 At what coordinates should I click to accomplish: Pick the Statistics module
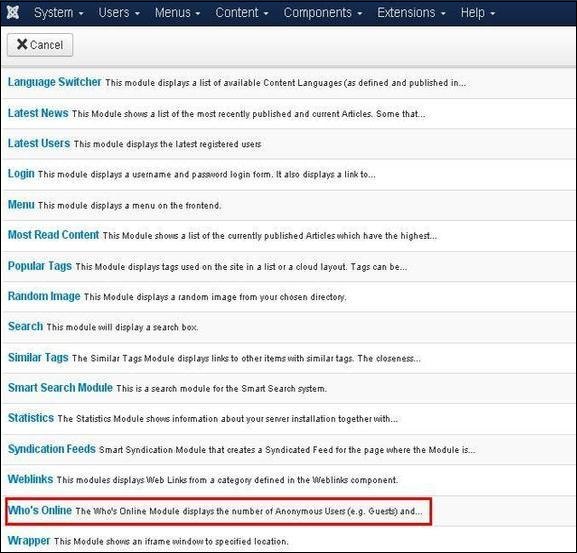[31, 418]
